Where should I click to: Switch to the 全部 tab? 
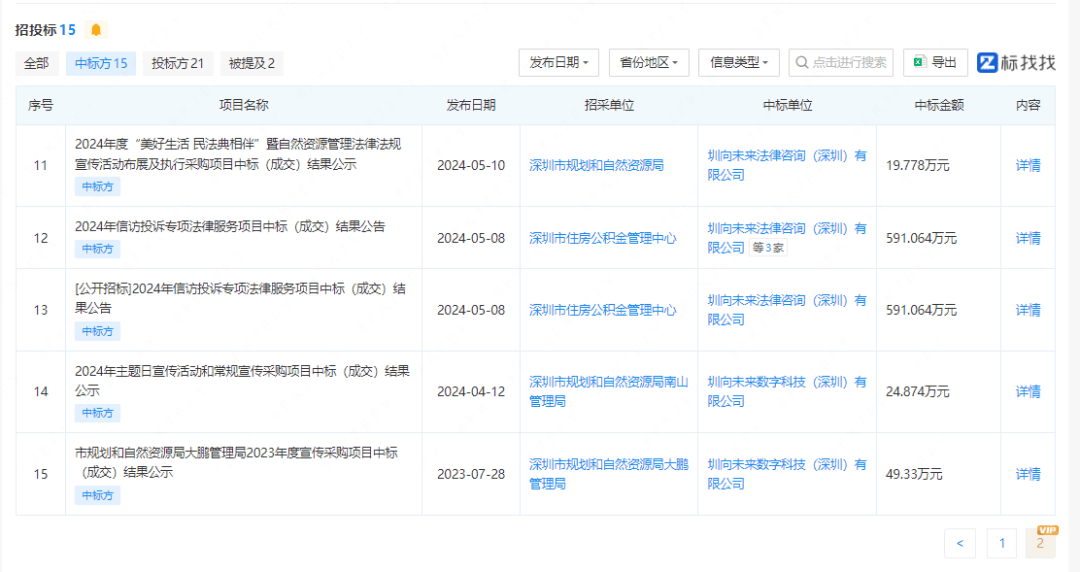(x=36, y=63)
